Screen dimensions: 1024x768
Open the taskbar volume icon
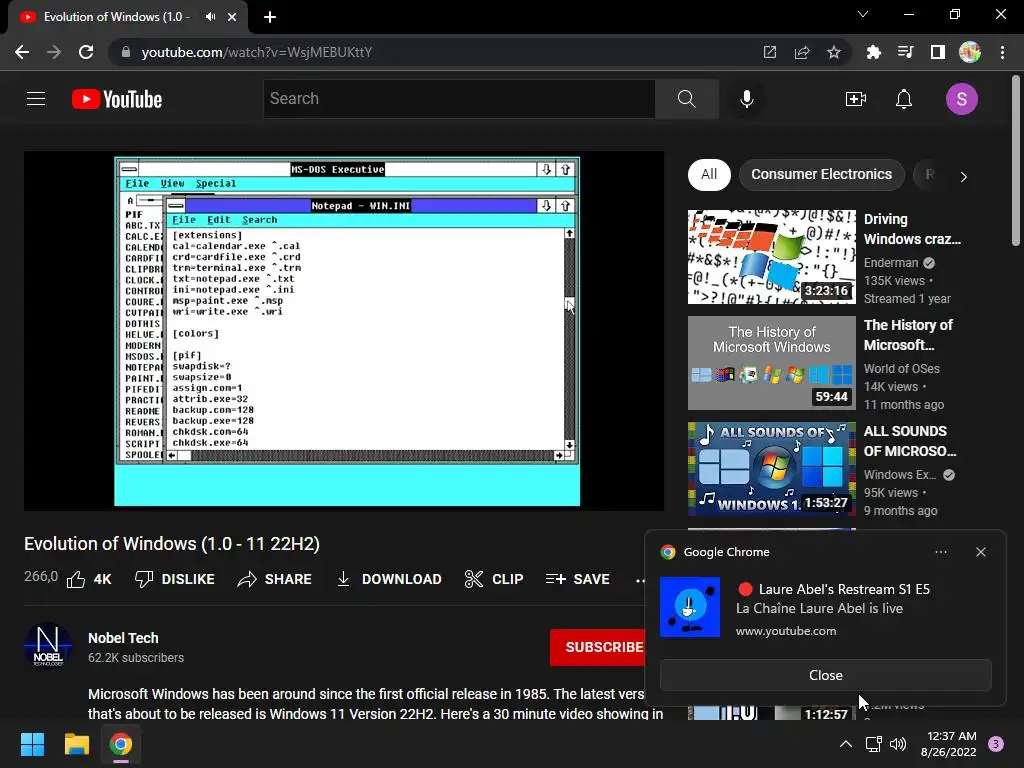[x=898, y=744]
